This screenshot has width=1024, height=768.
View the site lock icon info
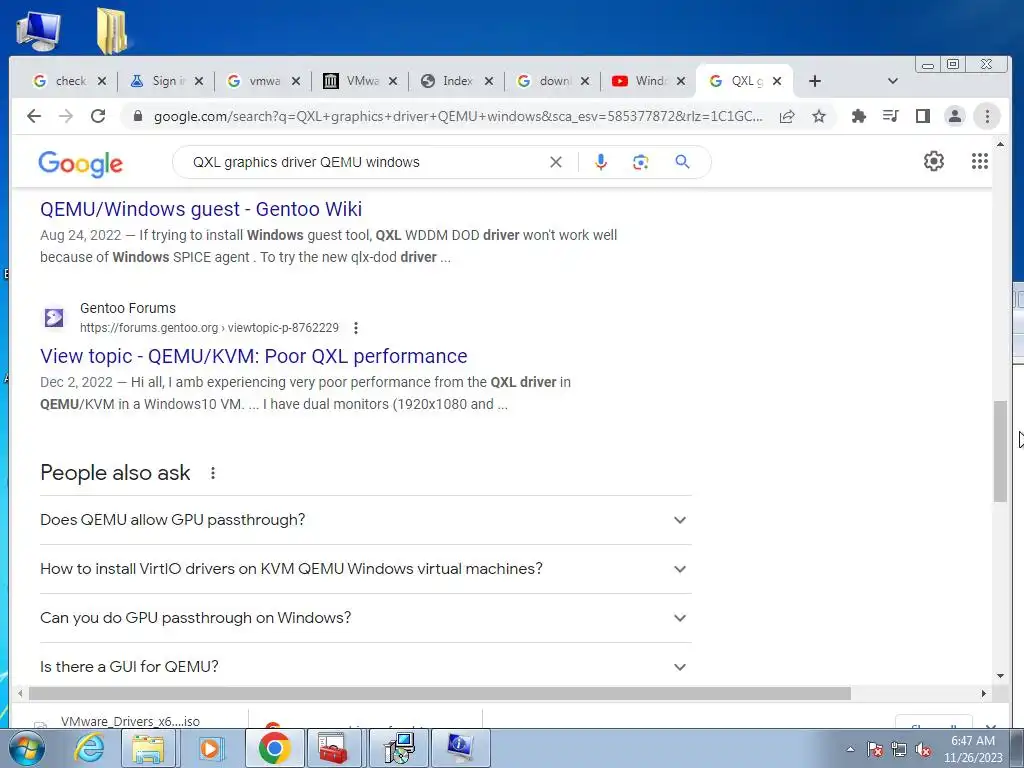tap(137, 116)
